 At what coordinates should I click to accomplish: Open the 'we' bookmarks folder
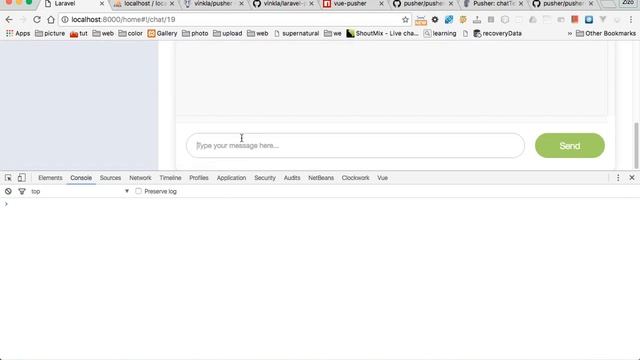pos(333,33)
